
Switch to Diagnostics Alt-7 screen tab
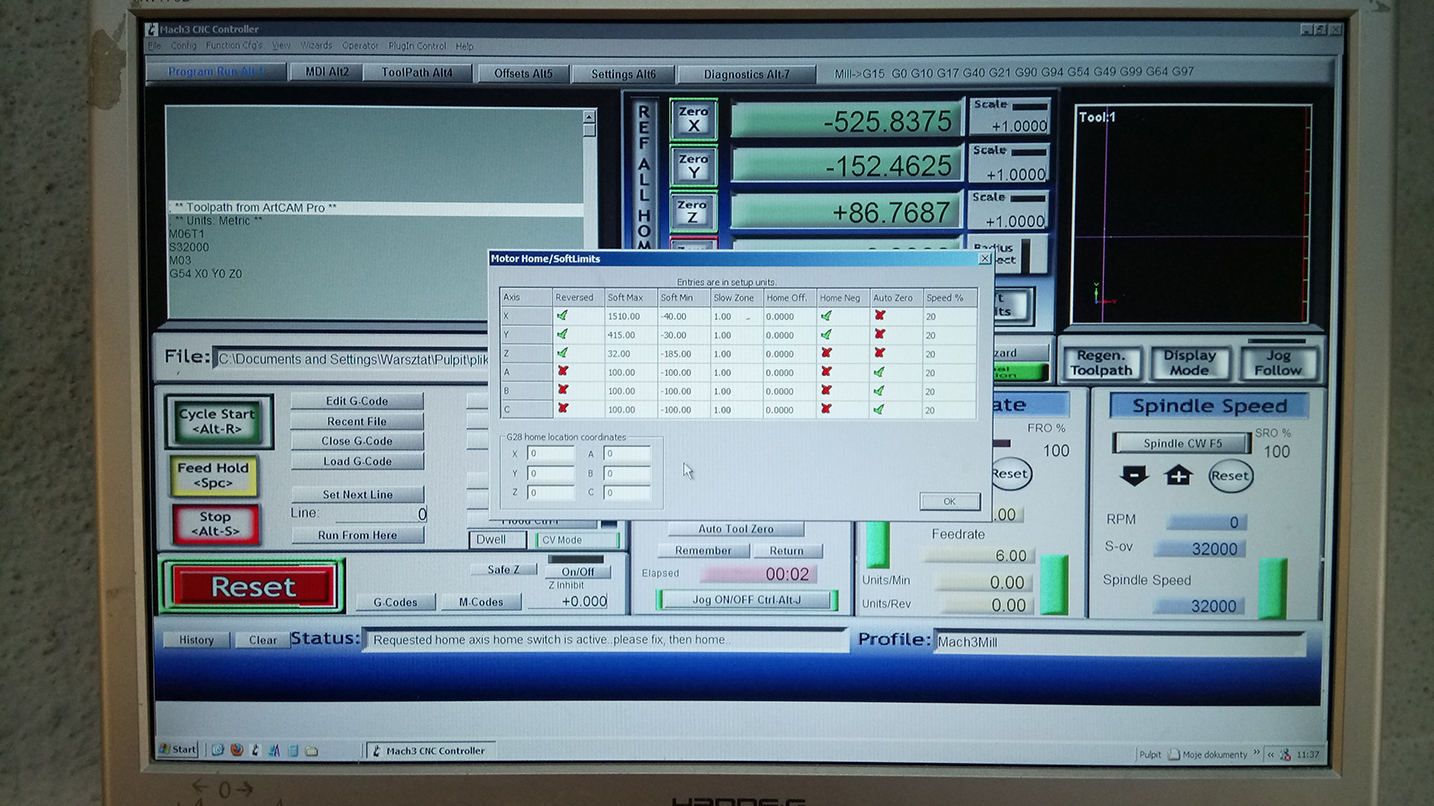[746, 74]
